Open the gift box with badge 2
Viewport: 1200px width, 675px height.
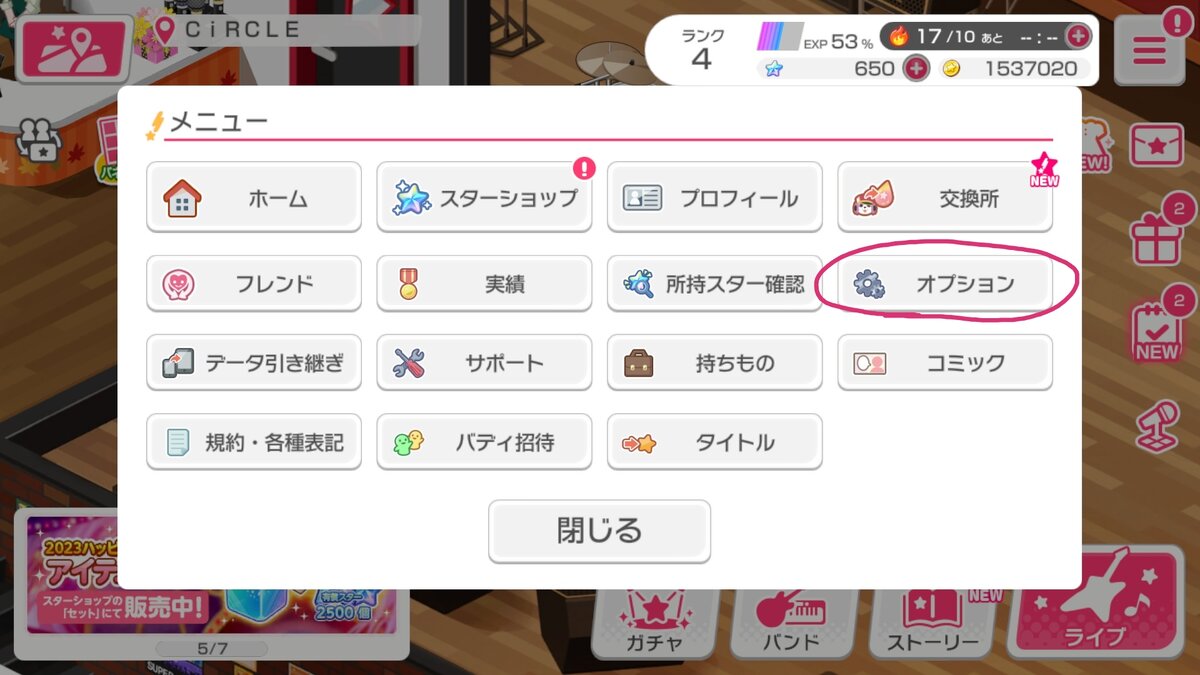tap(1157, 238)
